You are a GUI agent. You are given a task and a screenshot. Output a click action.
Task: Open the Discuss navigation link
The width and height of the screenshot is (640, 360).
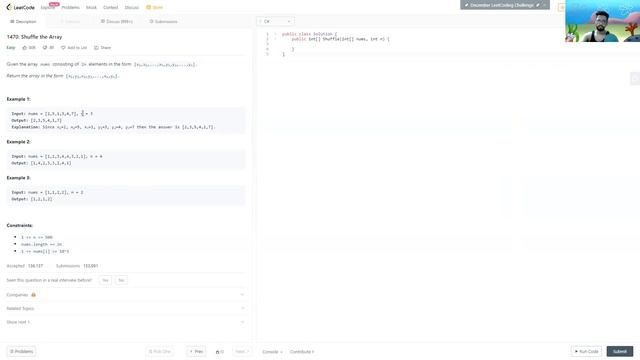tap(131, 7)
